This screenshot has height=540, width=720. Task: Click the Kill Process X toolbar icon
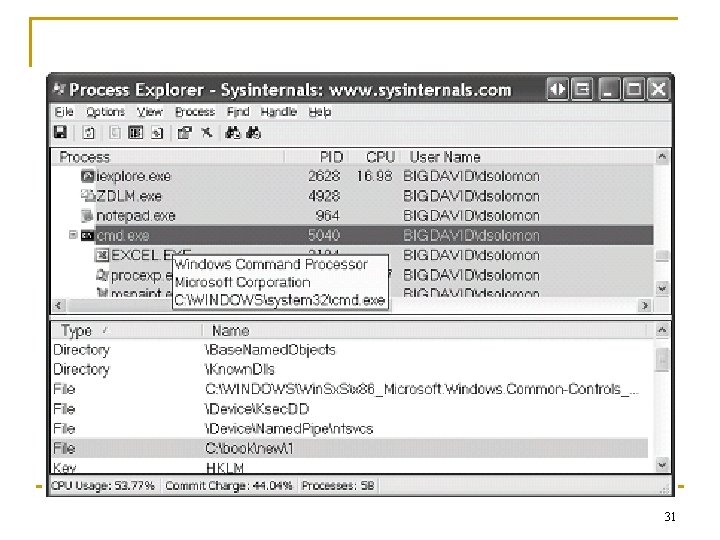(x=207, y=133)
